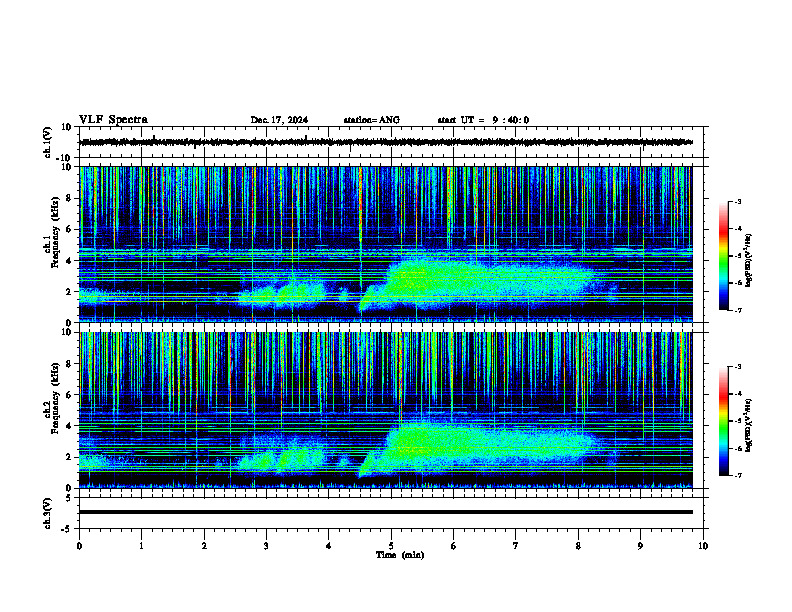This screenshot has width=792, height=612.
Task: Click the "-7" label on ch.2 color scale
Action: coord(738,476)
